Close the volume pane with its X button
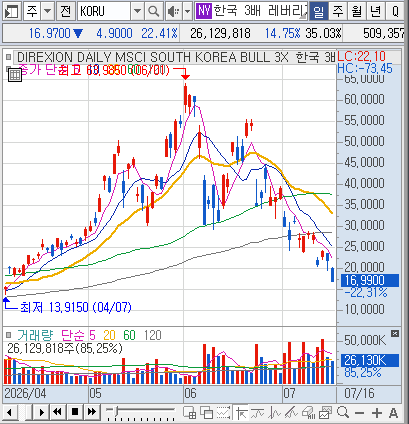This screenshot has width=409, height=424. tap(395, 333)
